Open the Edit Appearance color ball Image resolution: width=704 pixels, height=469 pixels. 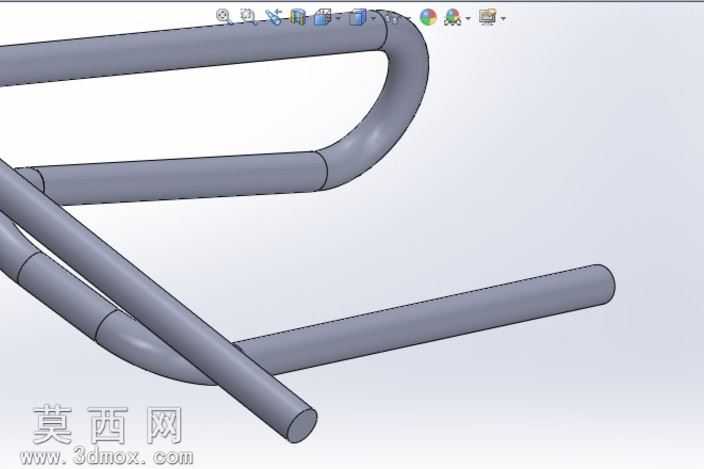(428, 18)
